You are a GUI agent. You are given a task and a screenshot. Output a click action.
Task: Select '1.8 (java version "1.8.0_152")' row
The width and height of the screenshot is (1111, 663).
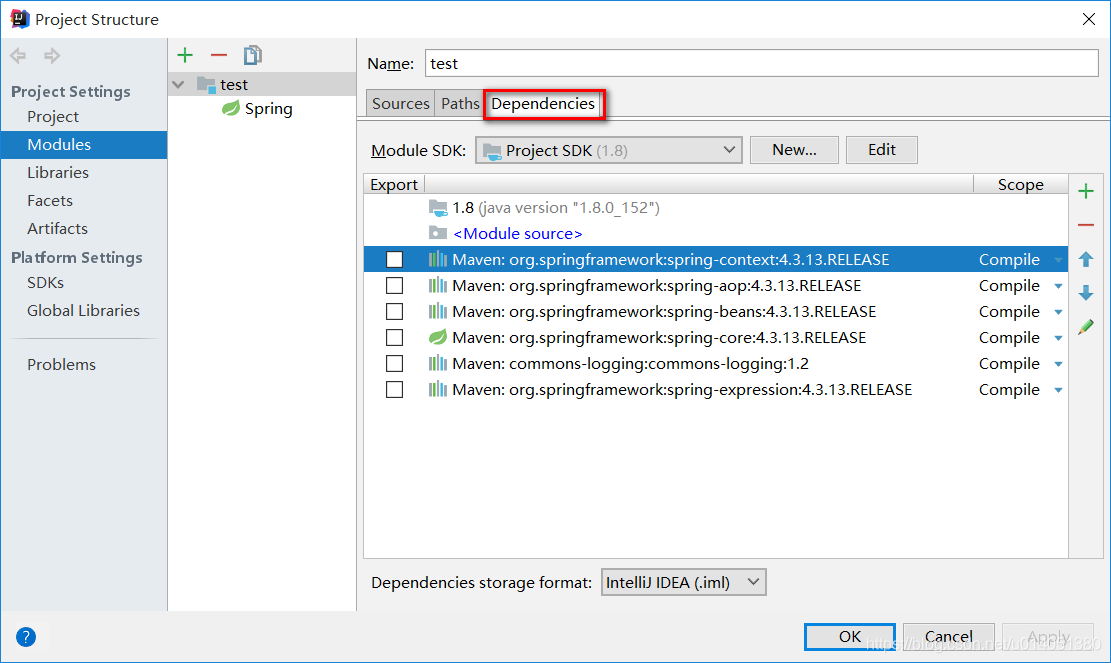pos(716,208)
